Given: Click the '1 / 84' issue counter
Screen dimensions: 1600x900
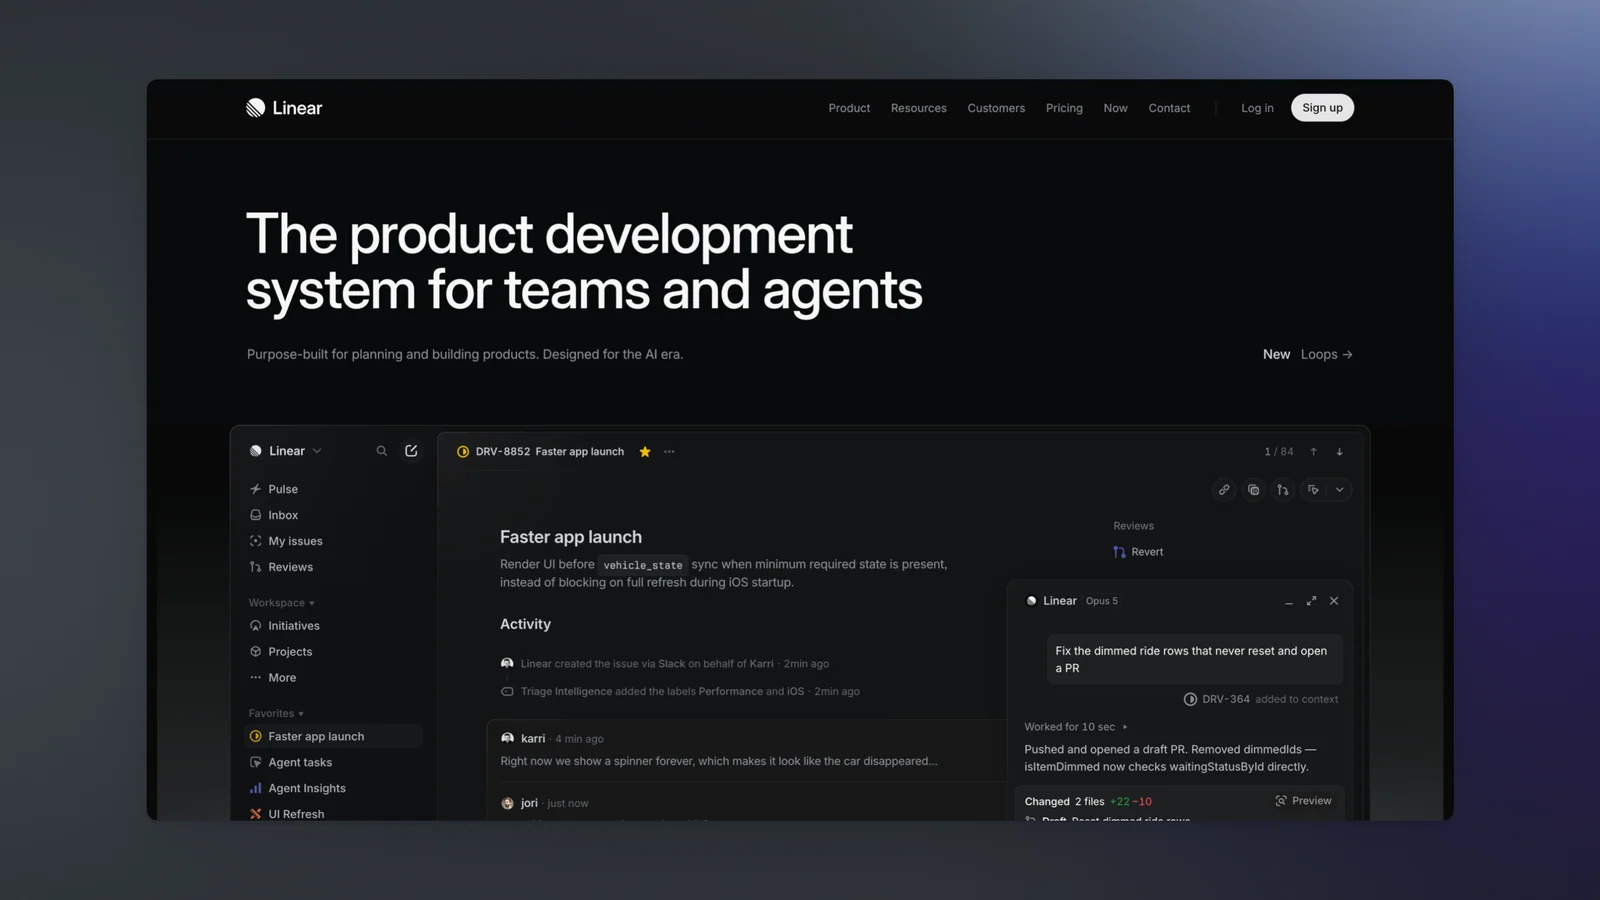Looking at the screenshot, I should tap(1279, 452).
